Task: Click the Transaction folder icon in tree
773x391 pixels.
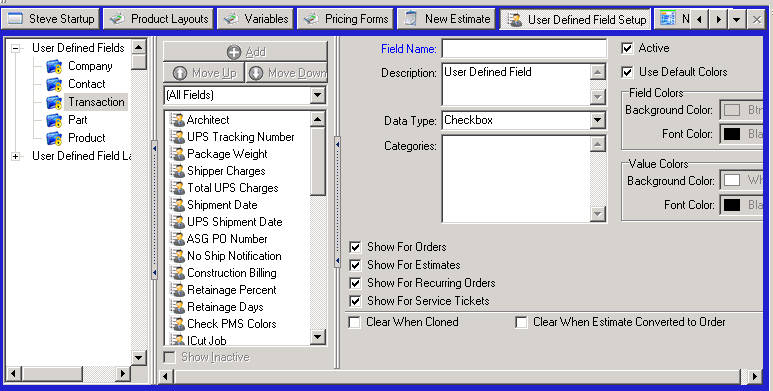Action: tap(54, 102)
